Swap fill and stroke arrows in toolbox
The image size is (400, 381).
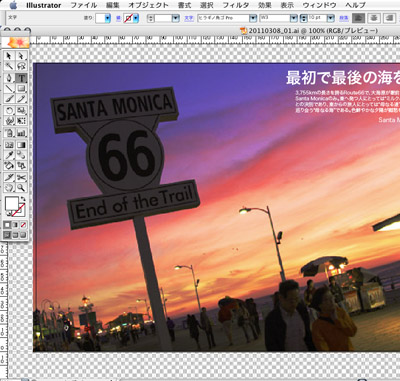tap(23, 199)
